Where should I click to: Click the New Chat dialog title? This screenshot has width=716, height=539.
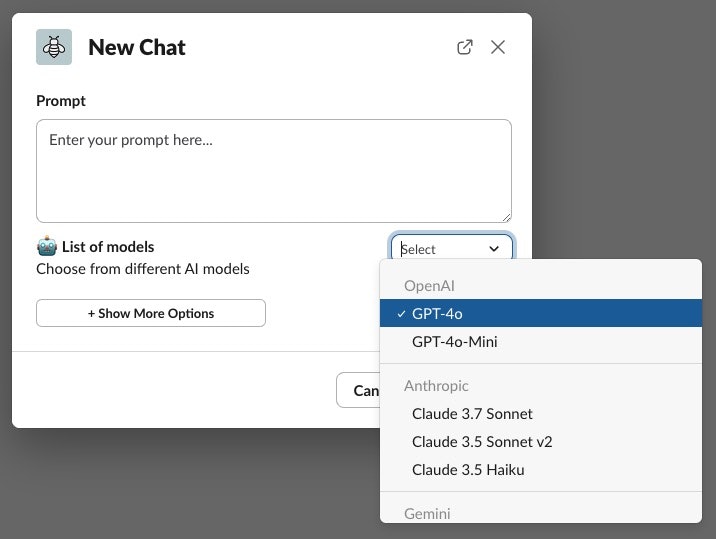click(137, 47)
